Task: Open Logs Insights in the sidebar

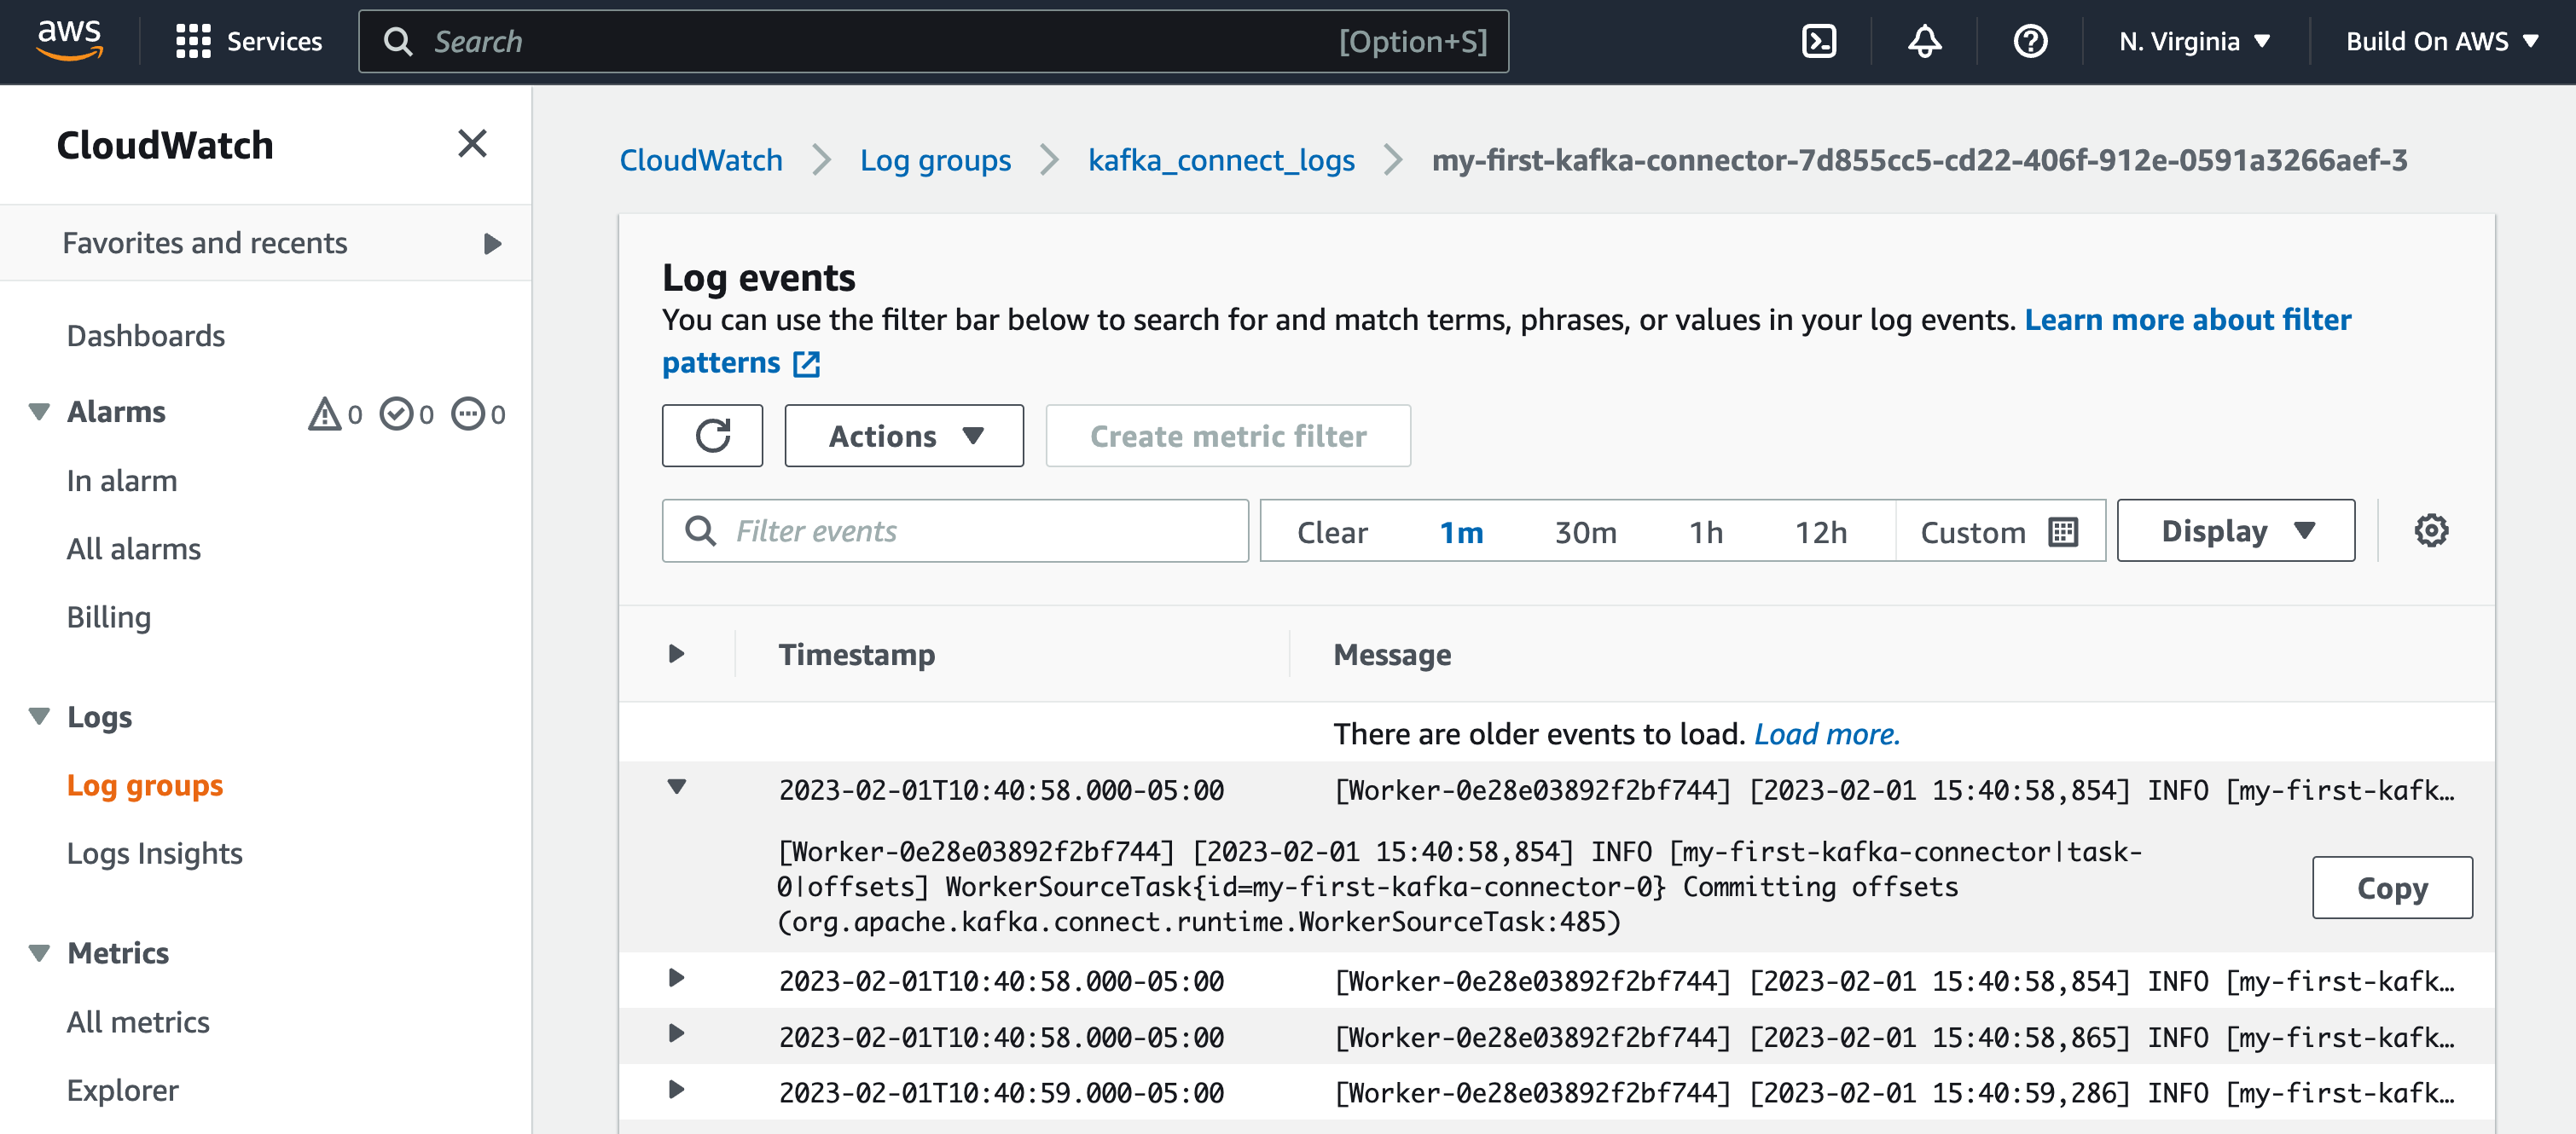Action: point(154,853)
